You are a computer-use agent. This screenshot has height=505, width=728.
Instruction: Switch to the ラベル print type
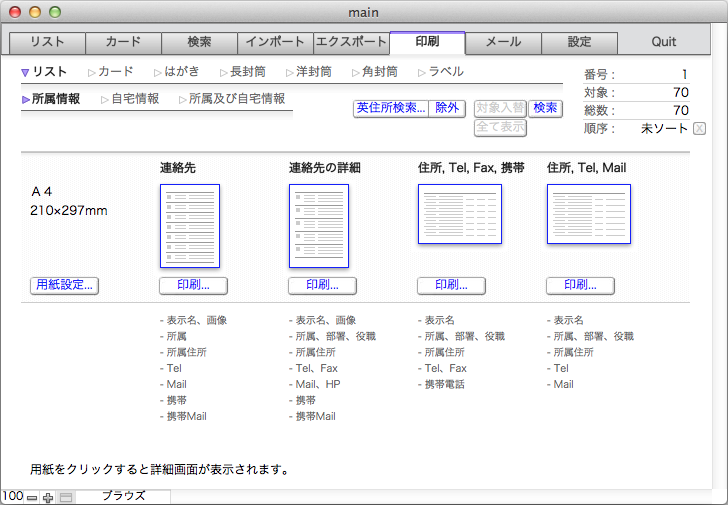(445, 72)
